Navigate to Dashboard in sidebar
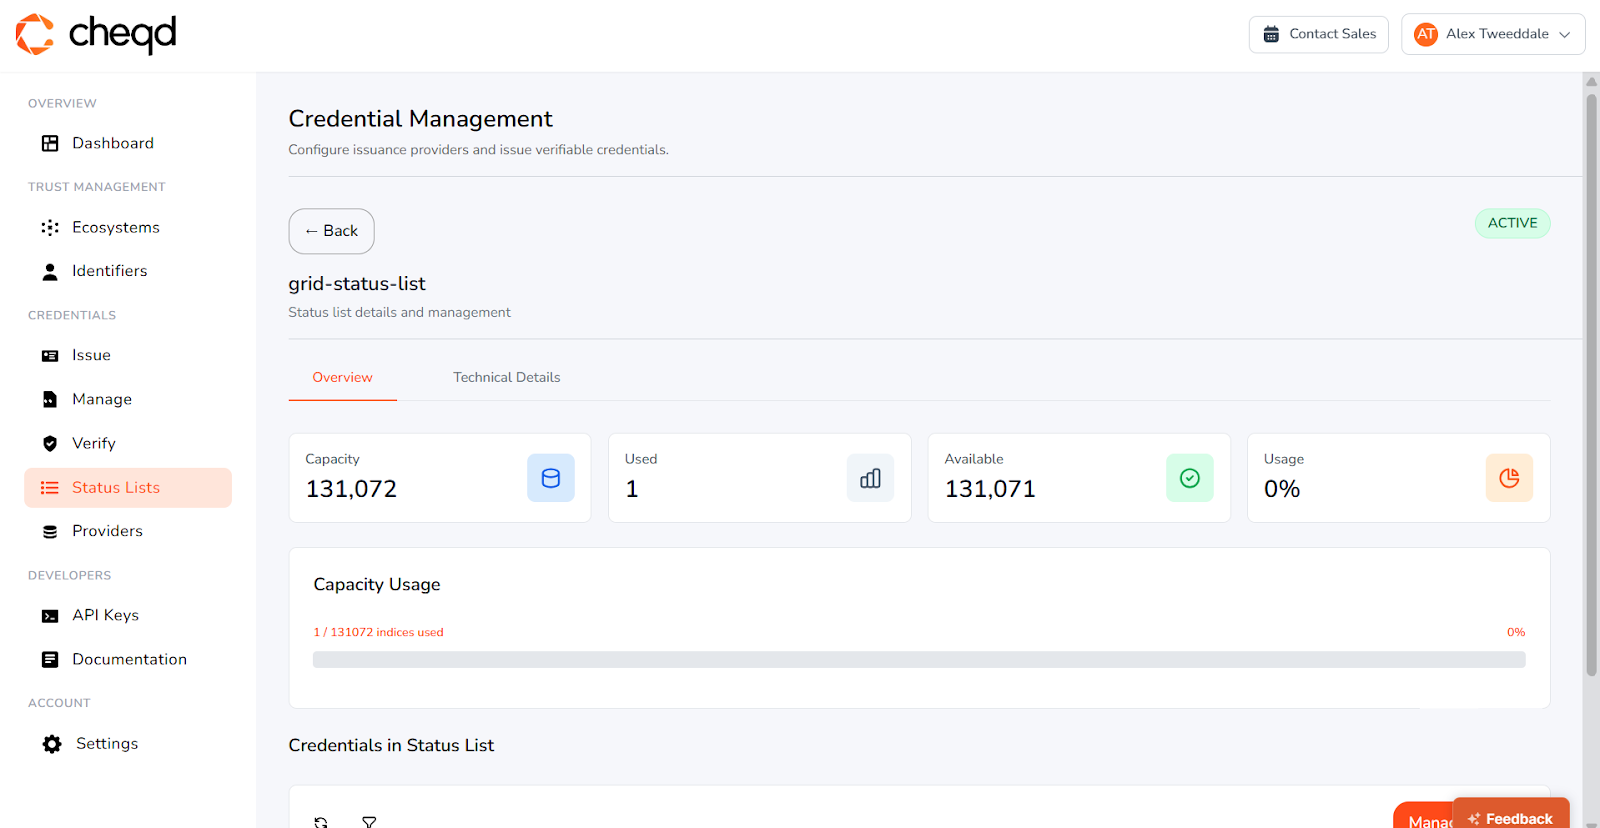This screenshot has height=828, width=1600. (x=112, y=143)
